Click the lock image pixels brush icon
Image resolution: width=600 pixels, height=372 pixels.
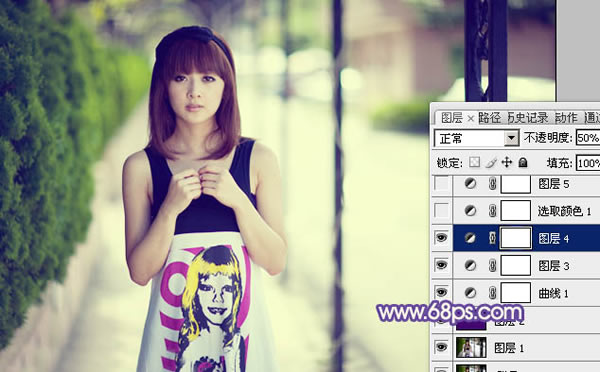pos(491,163)
